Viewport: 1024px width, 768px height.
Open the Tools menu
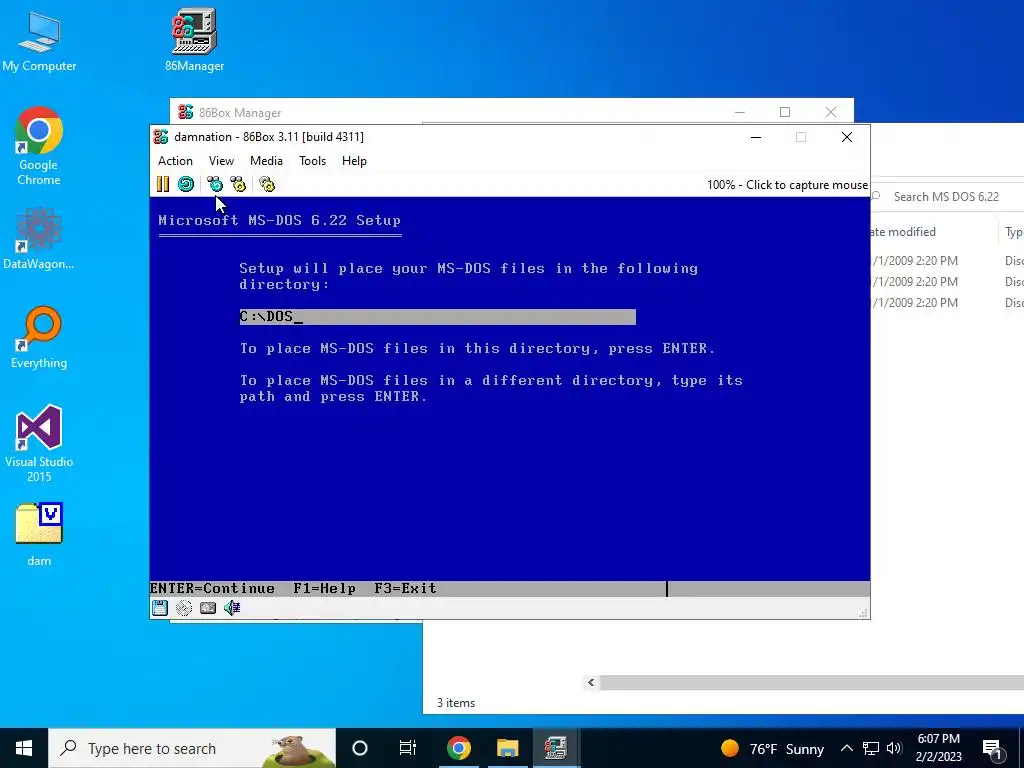tap(312, 161)
